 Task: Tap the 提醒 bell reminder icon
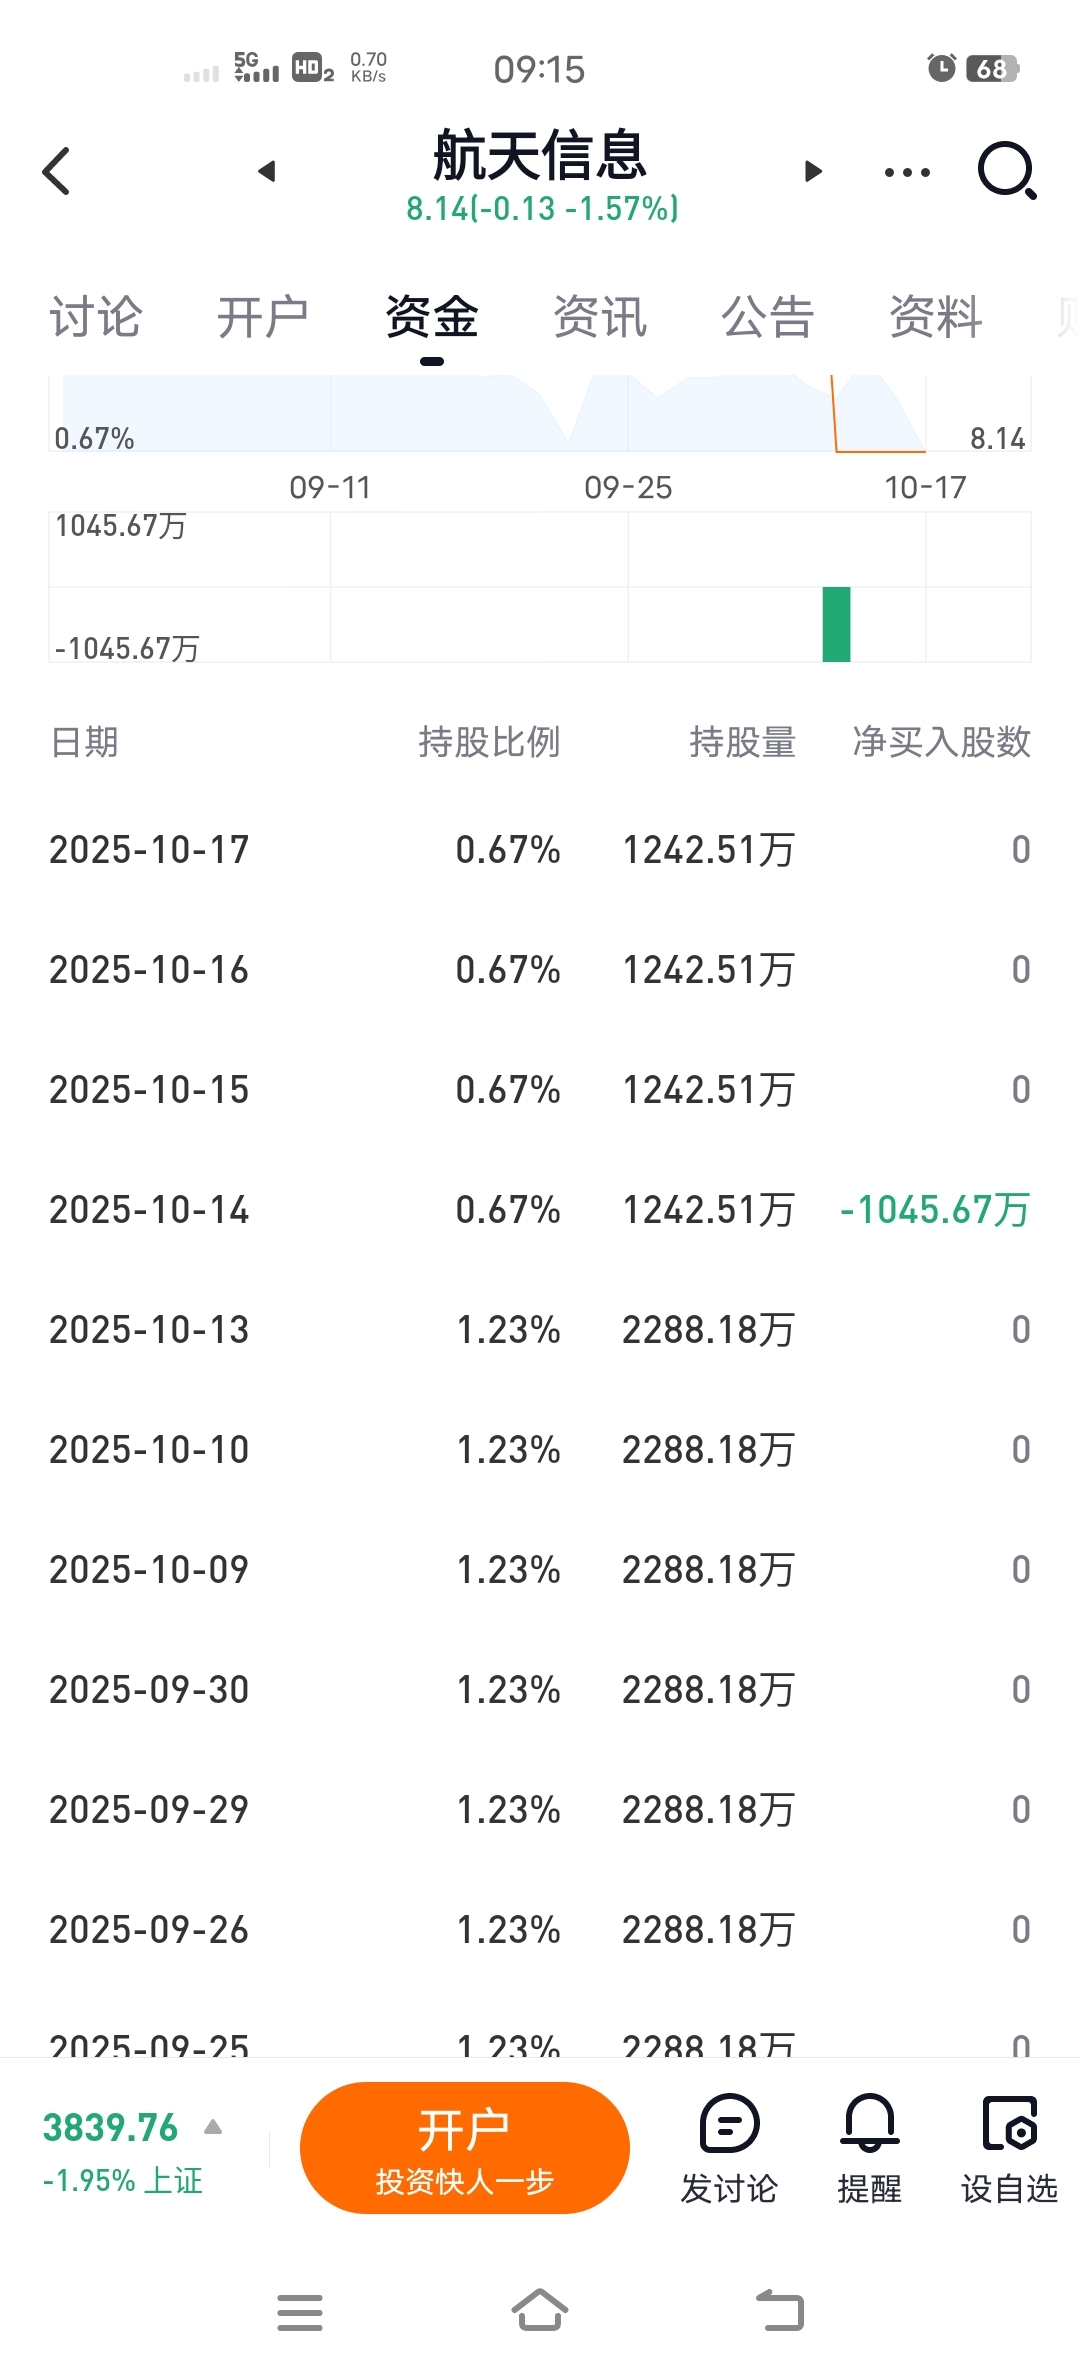(869, 2124)
